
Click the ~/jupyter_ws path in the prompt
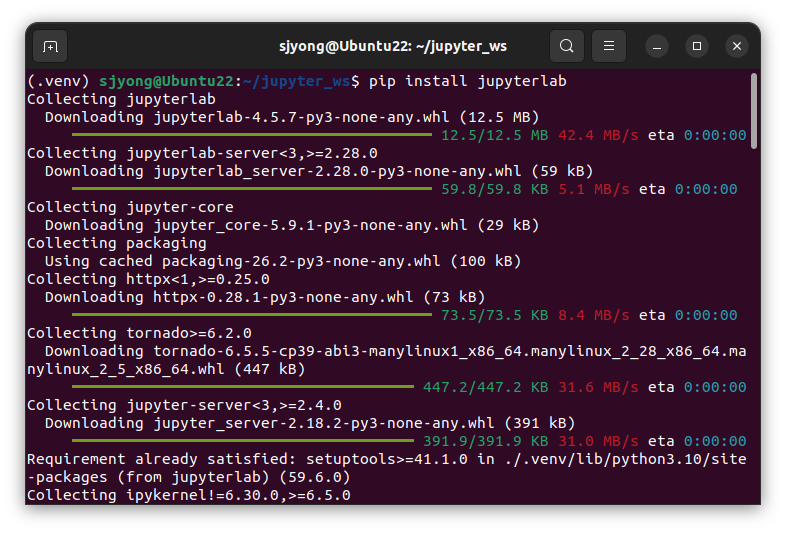tap(297, 81)
